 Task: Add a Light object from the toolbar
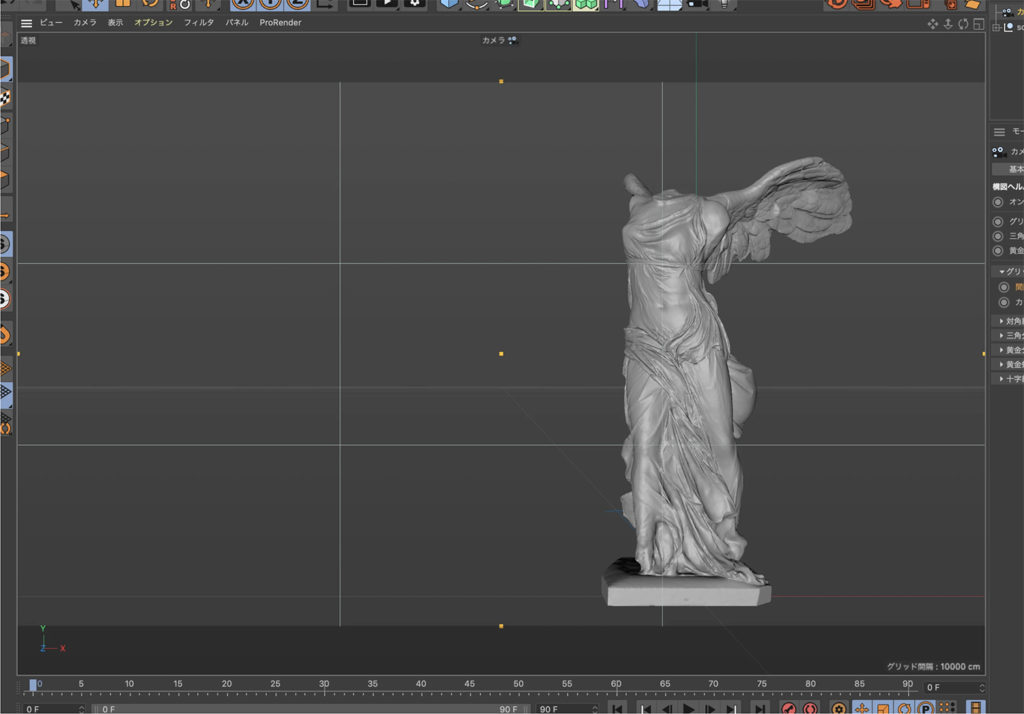point(724,4)
